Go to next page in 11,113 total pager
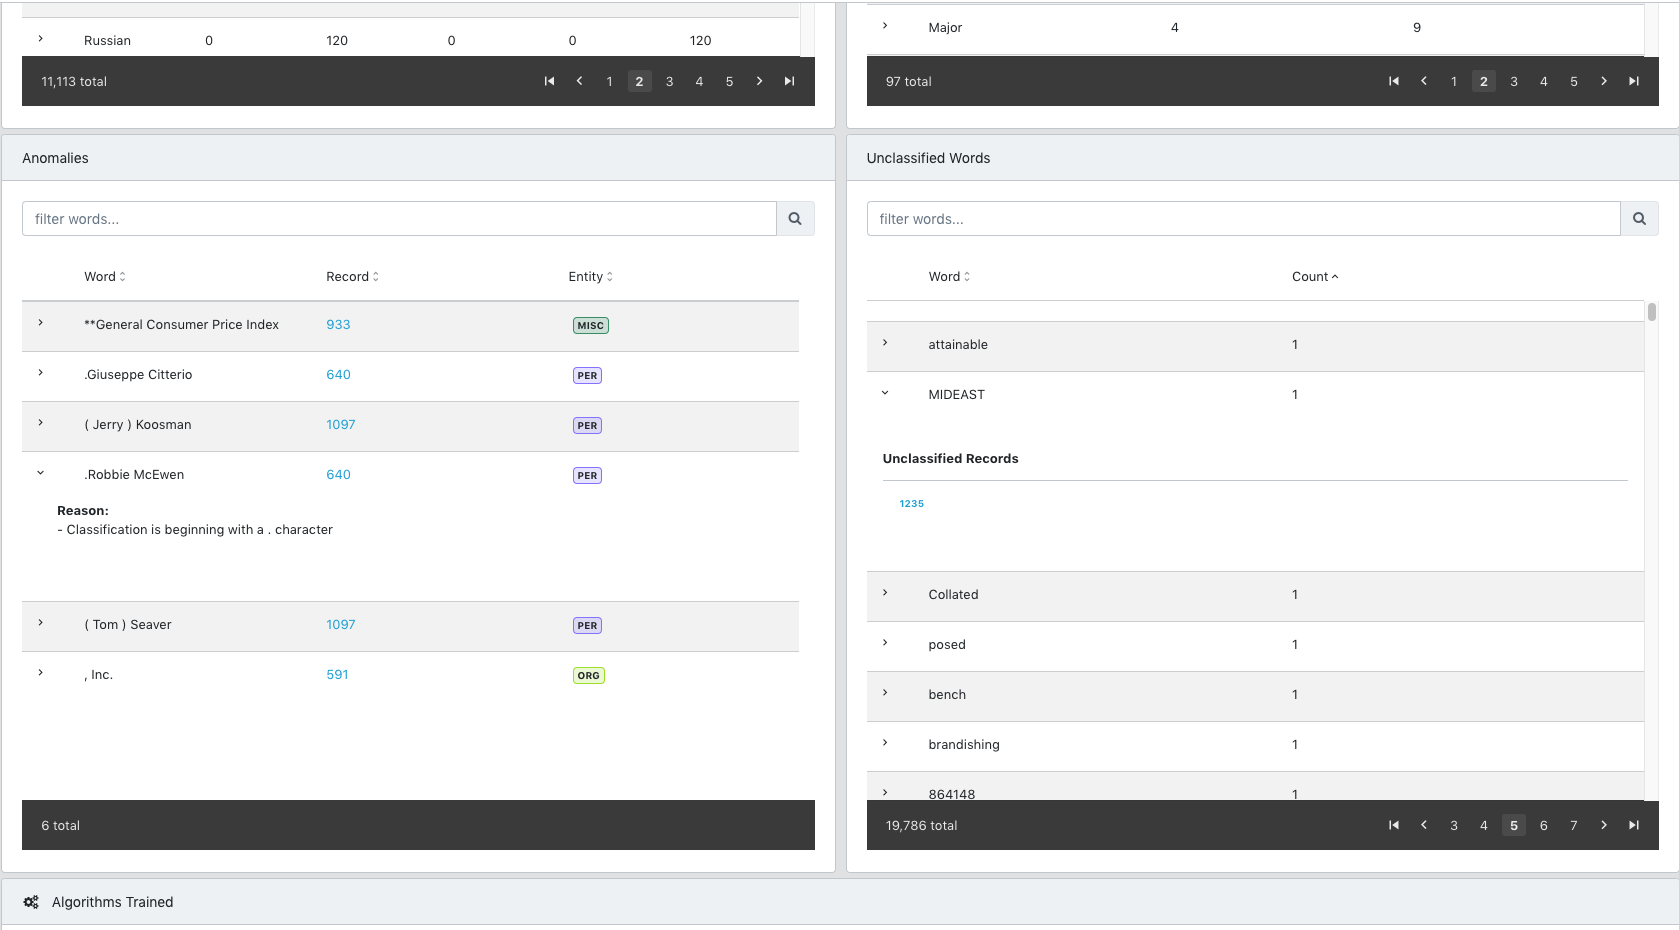This screenshot has width=1679, height=930. click(759, 81)
